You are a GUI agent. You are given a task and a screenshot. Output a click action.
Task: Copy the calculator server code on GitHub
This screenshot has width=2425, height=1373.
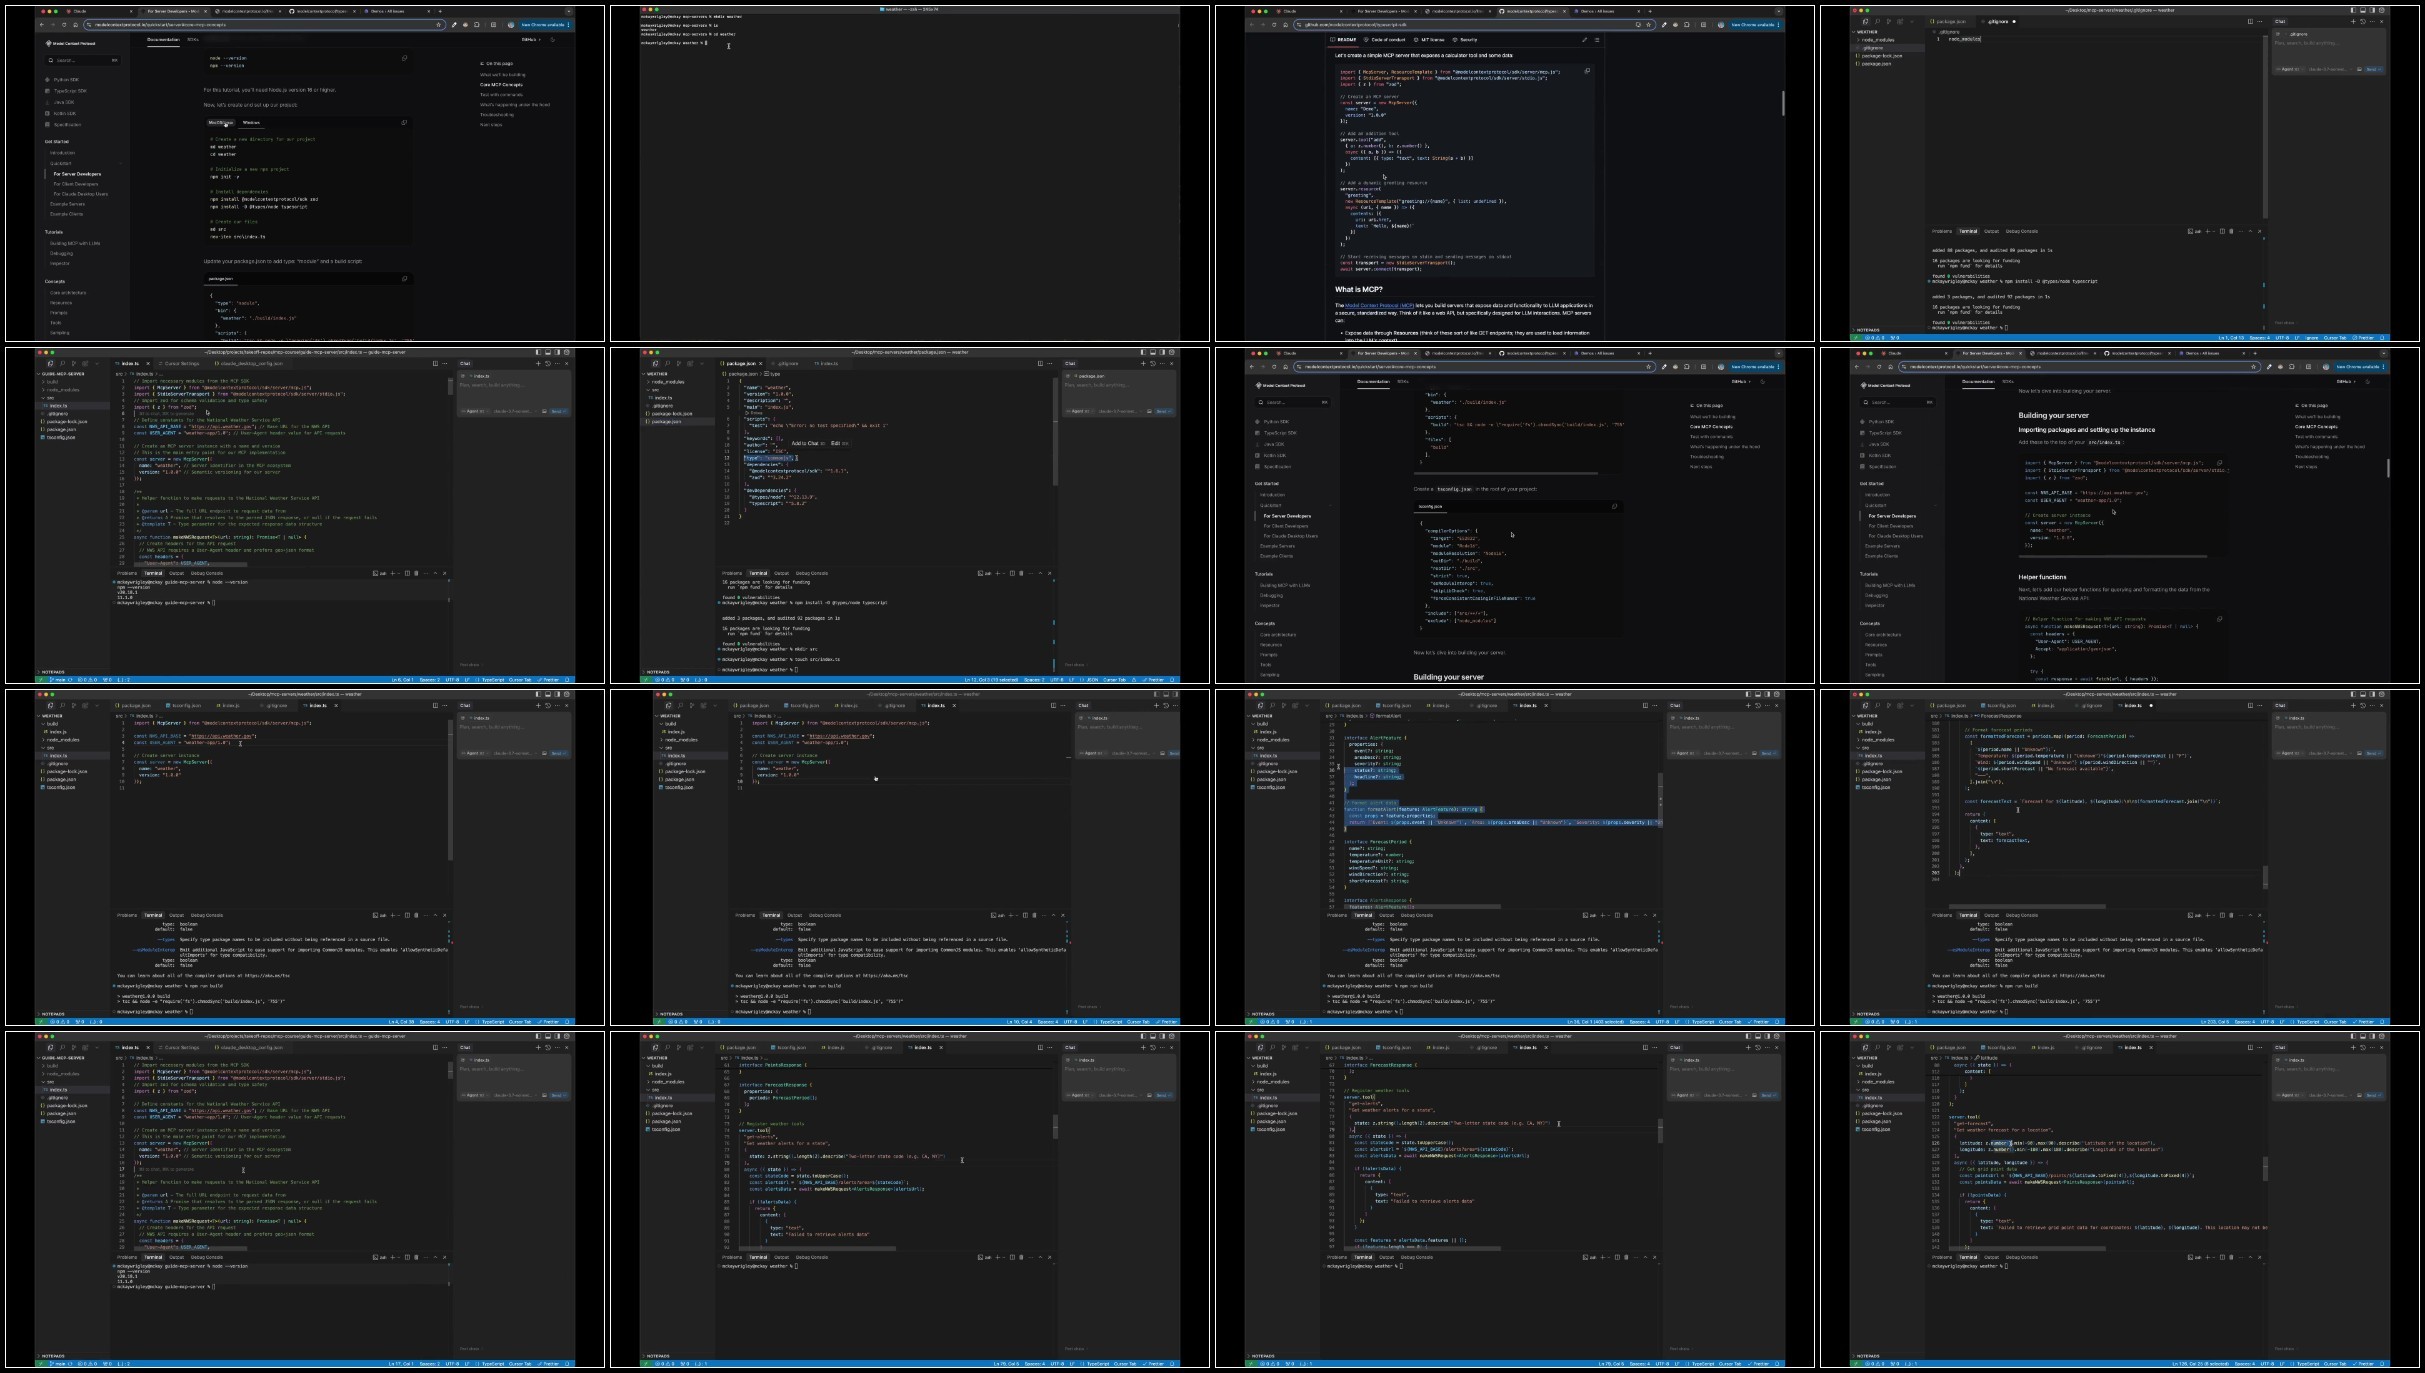[1587, 71]
